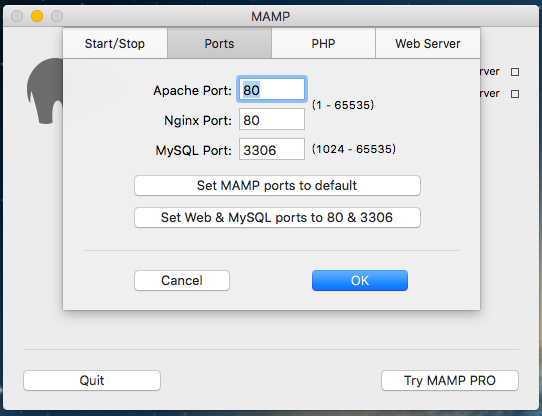Open the PHP tab

coord(323,43)
